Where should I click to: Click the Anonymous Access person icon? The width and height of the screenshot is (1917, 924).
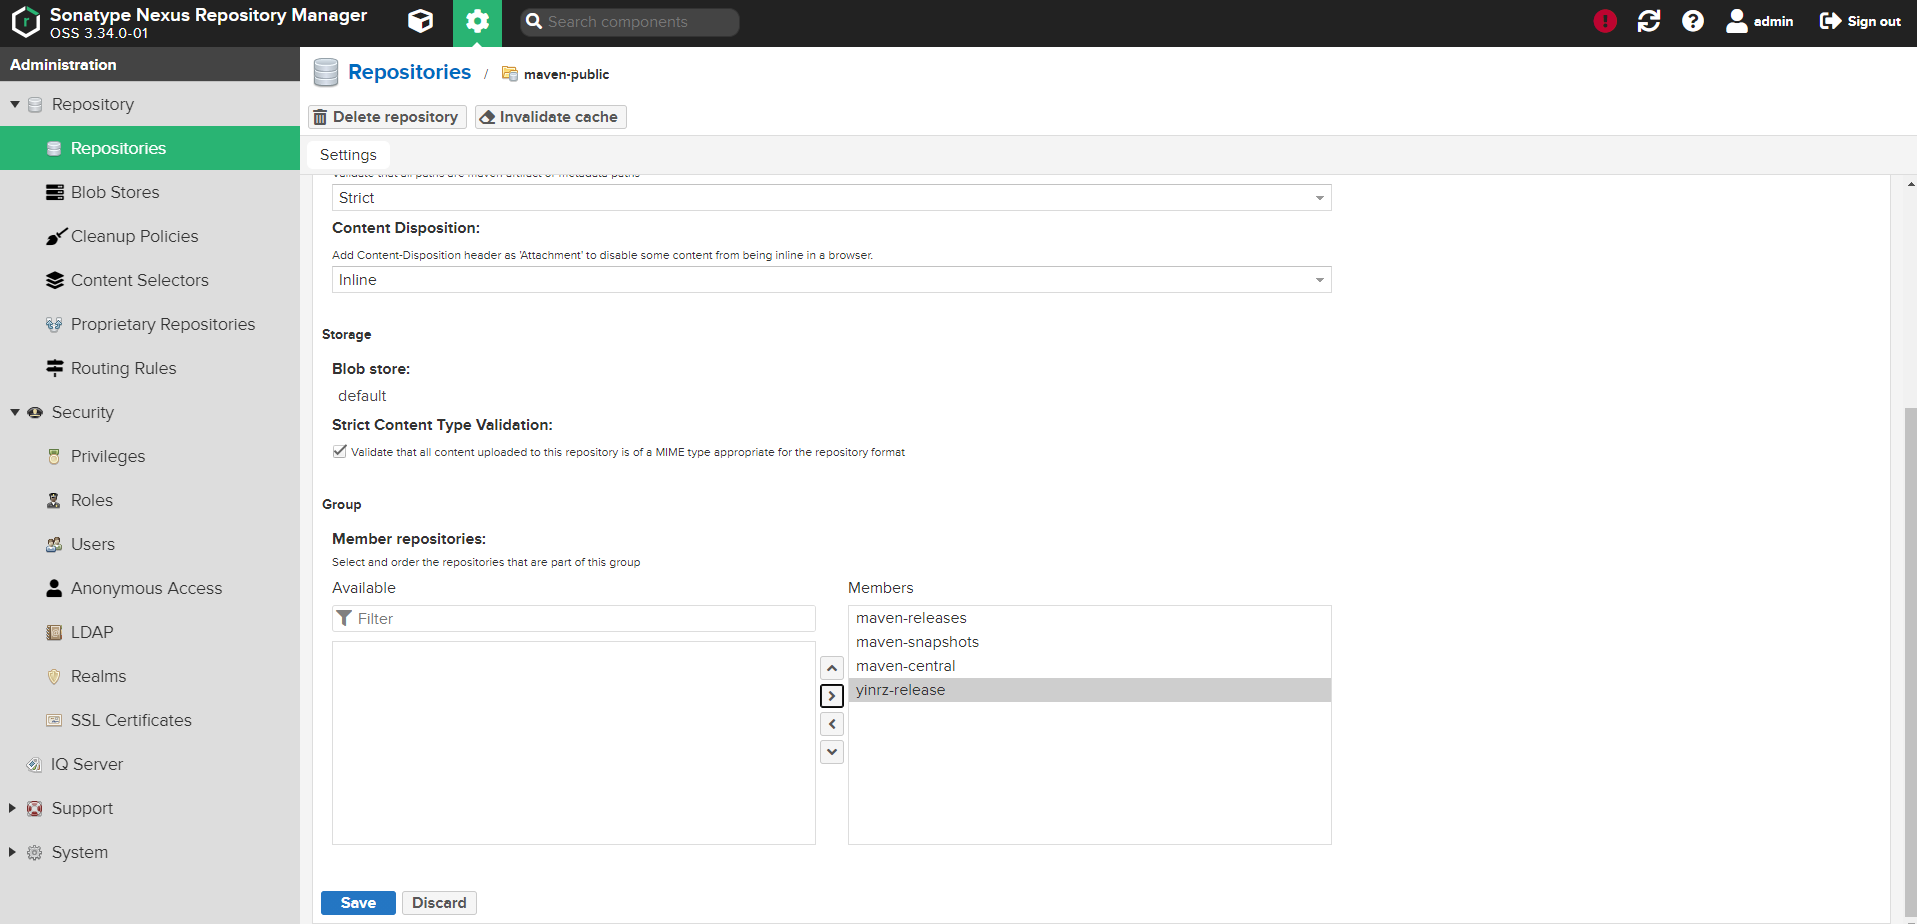(54, 588)
